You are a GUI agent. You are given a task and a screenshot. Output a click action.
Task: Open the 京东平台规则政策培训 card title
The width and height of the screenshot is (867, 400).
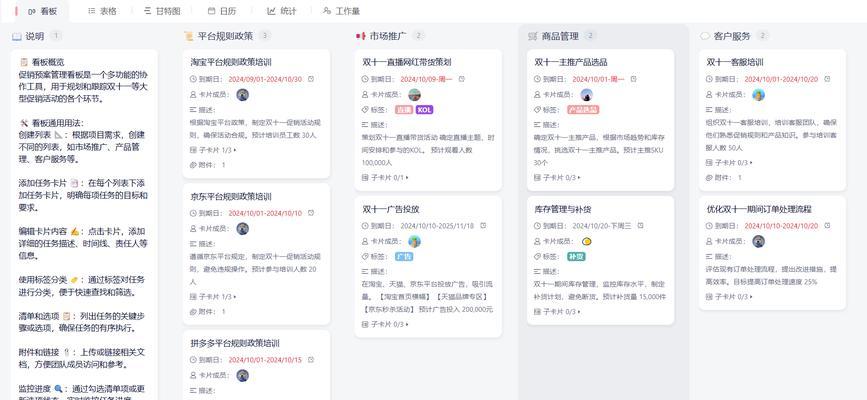pos(231,196)
